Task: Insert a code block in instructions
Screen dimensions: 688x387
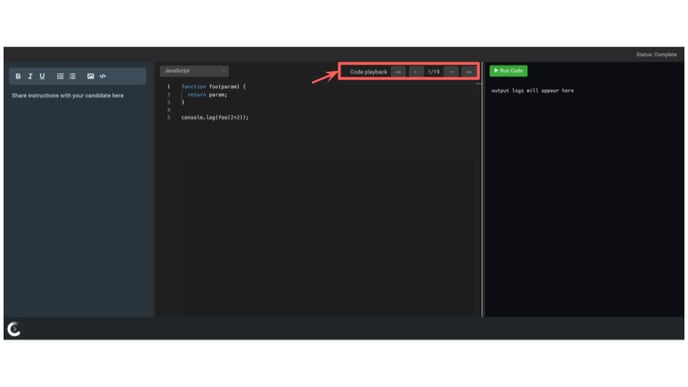Action: pyautogui.click(x=103, y=76)
